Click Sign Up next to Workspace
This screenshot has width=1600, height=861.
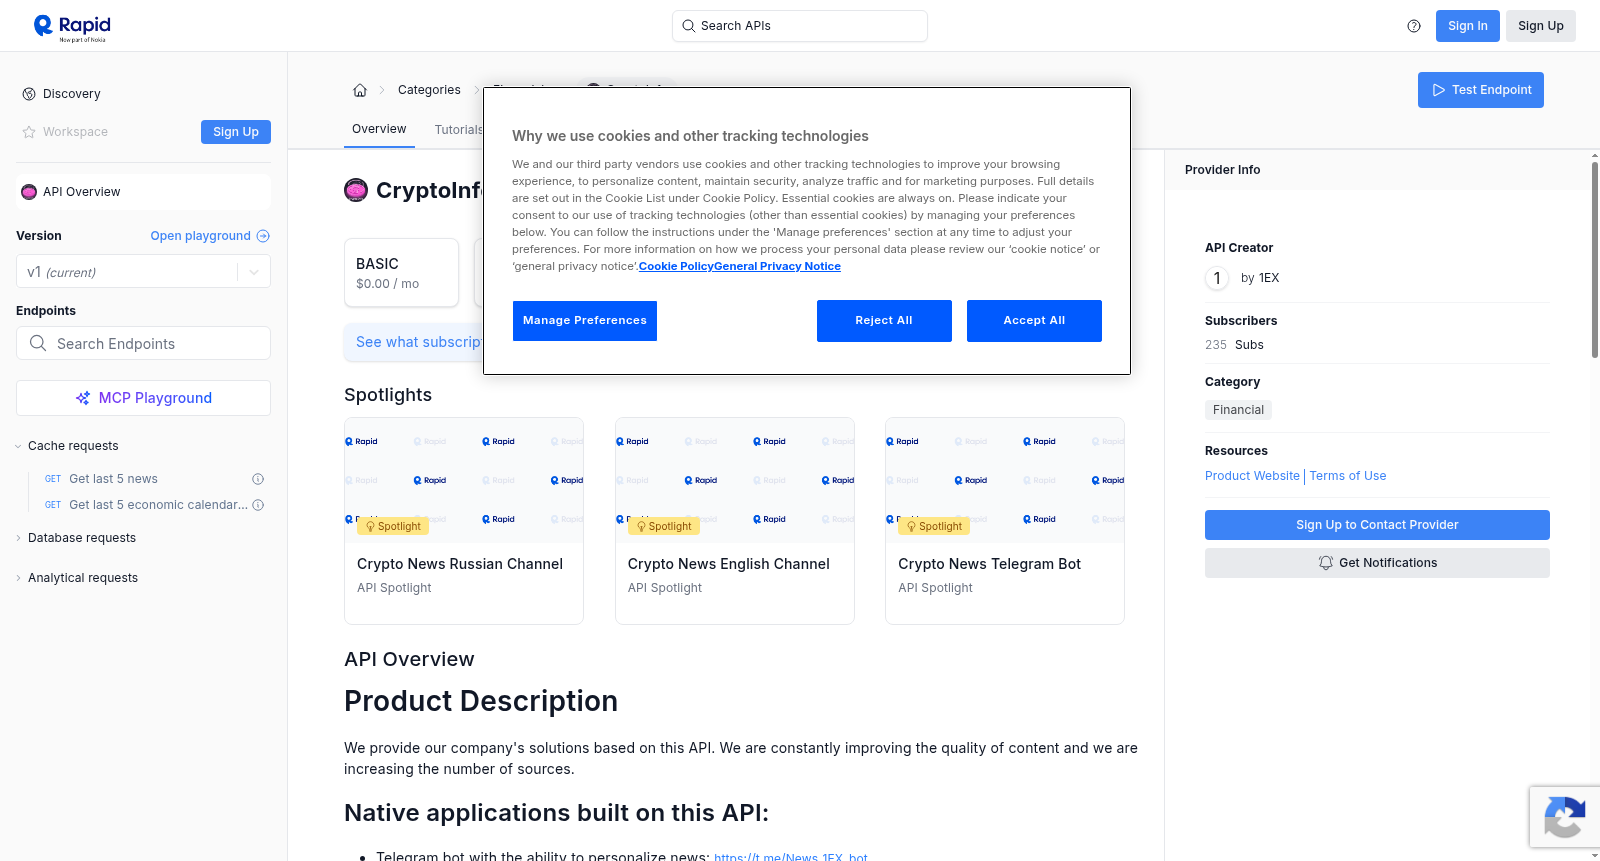pos(236,132)
